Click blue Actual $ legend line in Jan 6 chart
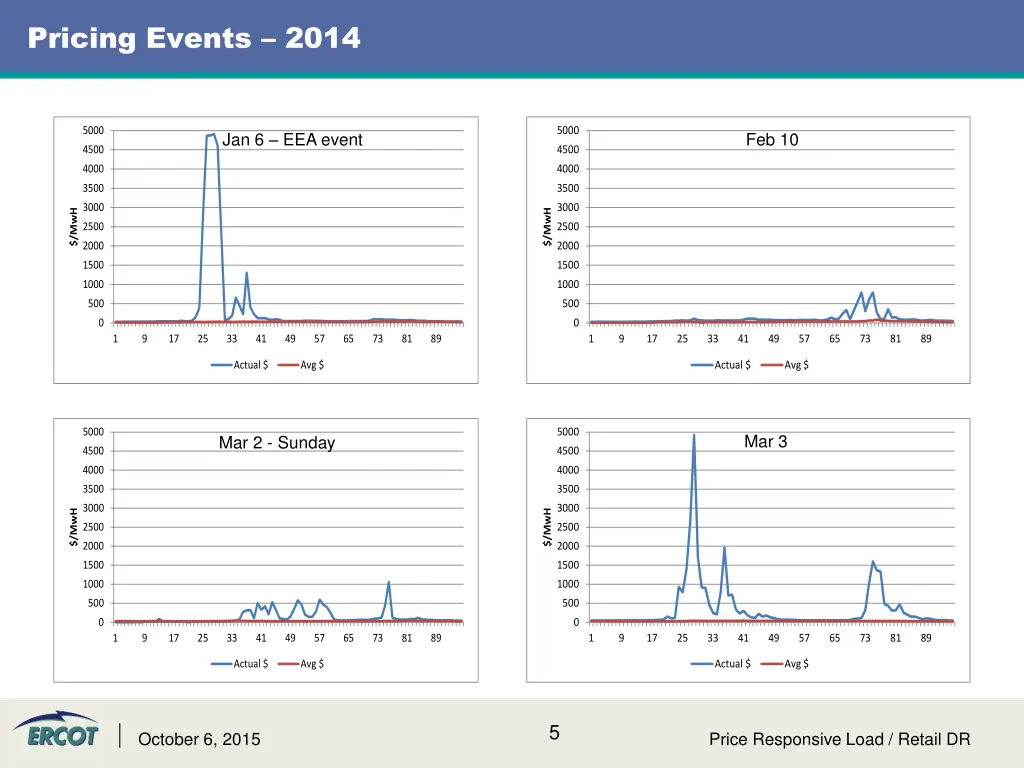Viewport: 1024px width, 768px height. click(221, 365)
